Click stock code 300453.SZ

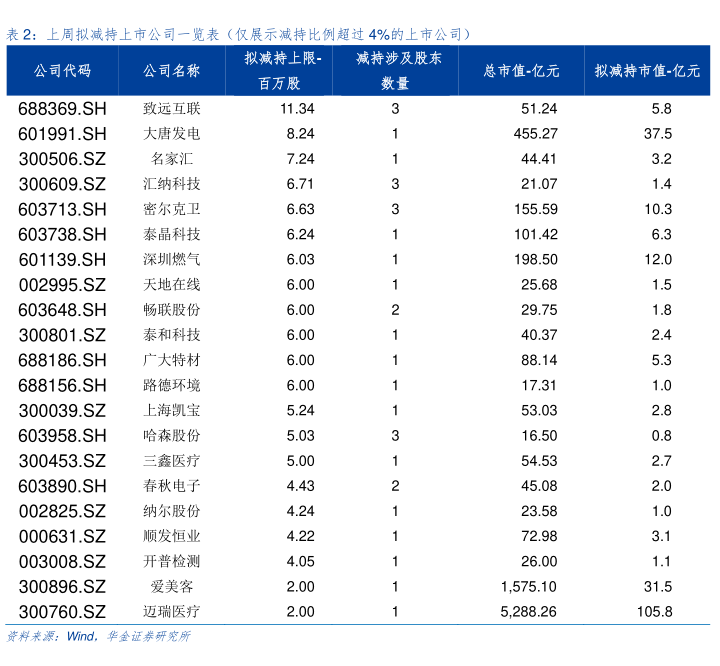[62, 461]
